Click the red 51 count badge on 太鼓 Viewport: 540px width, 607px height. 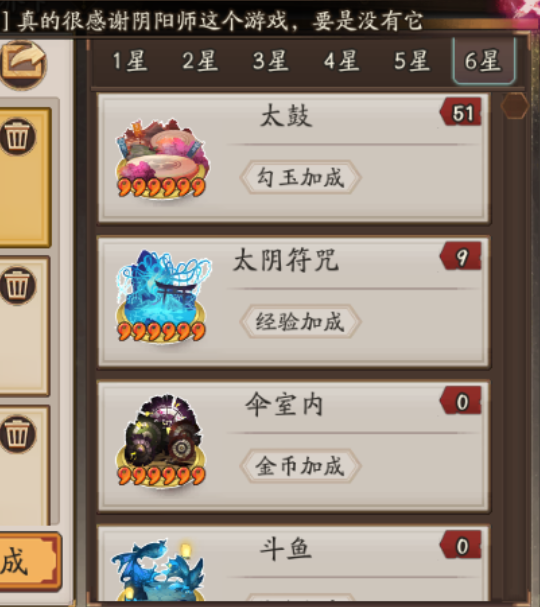point(461,112)
